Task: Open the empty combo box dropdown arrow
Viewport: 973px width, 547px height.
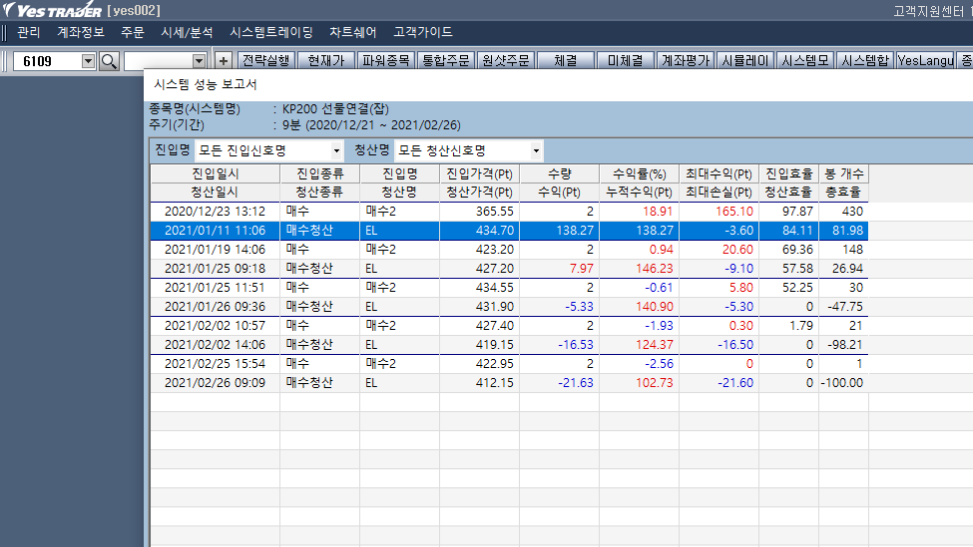Action: (x=198, y=62)
